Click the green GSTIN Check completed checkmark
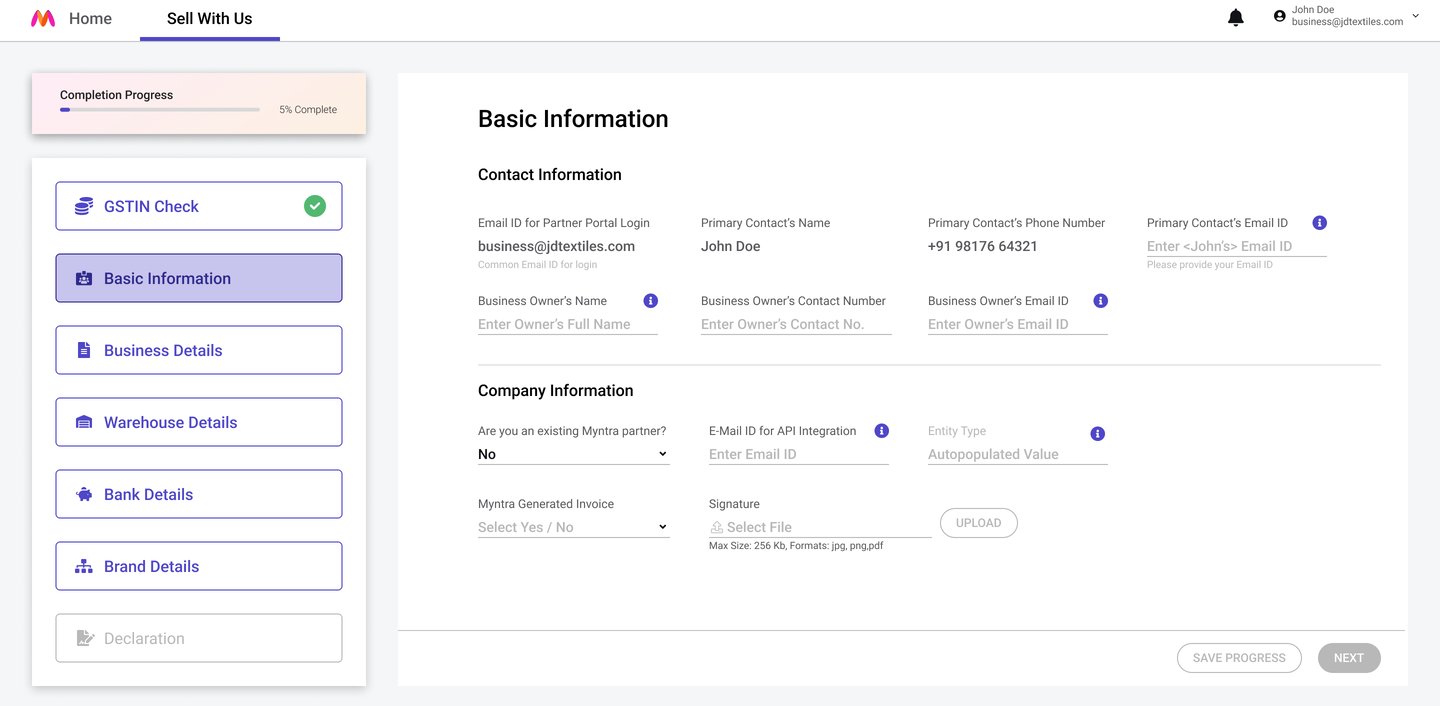The width and height of the screenshot is (1440, 706). 315,206
